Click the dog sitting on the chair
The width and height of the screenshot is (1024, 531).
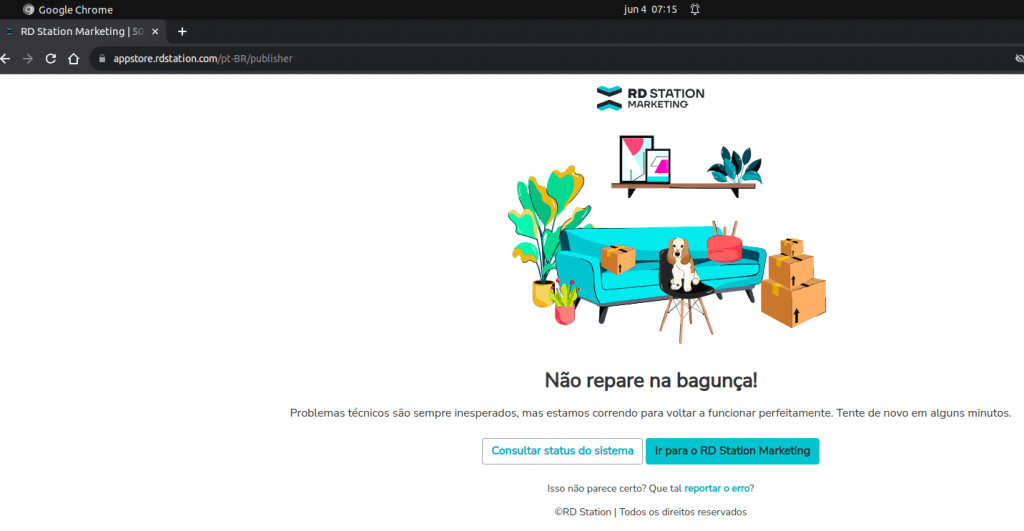(x=681, y=261)
